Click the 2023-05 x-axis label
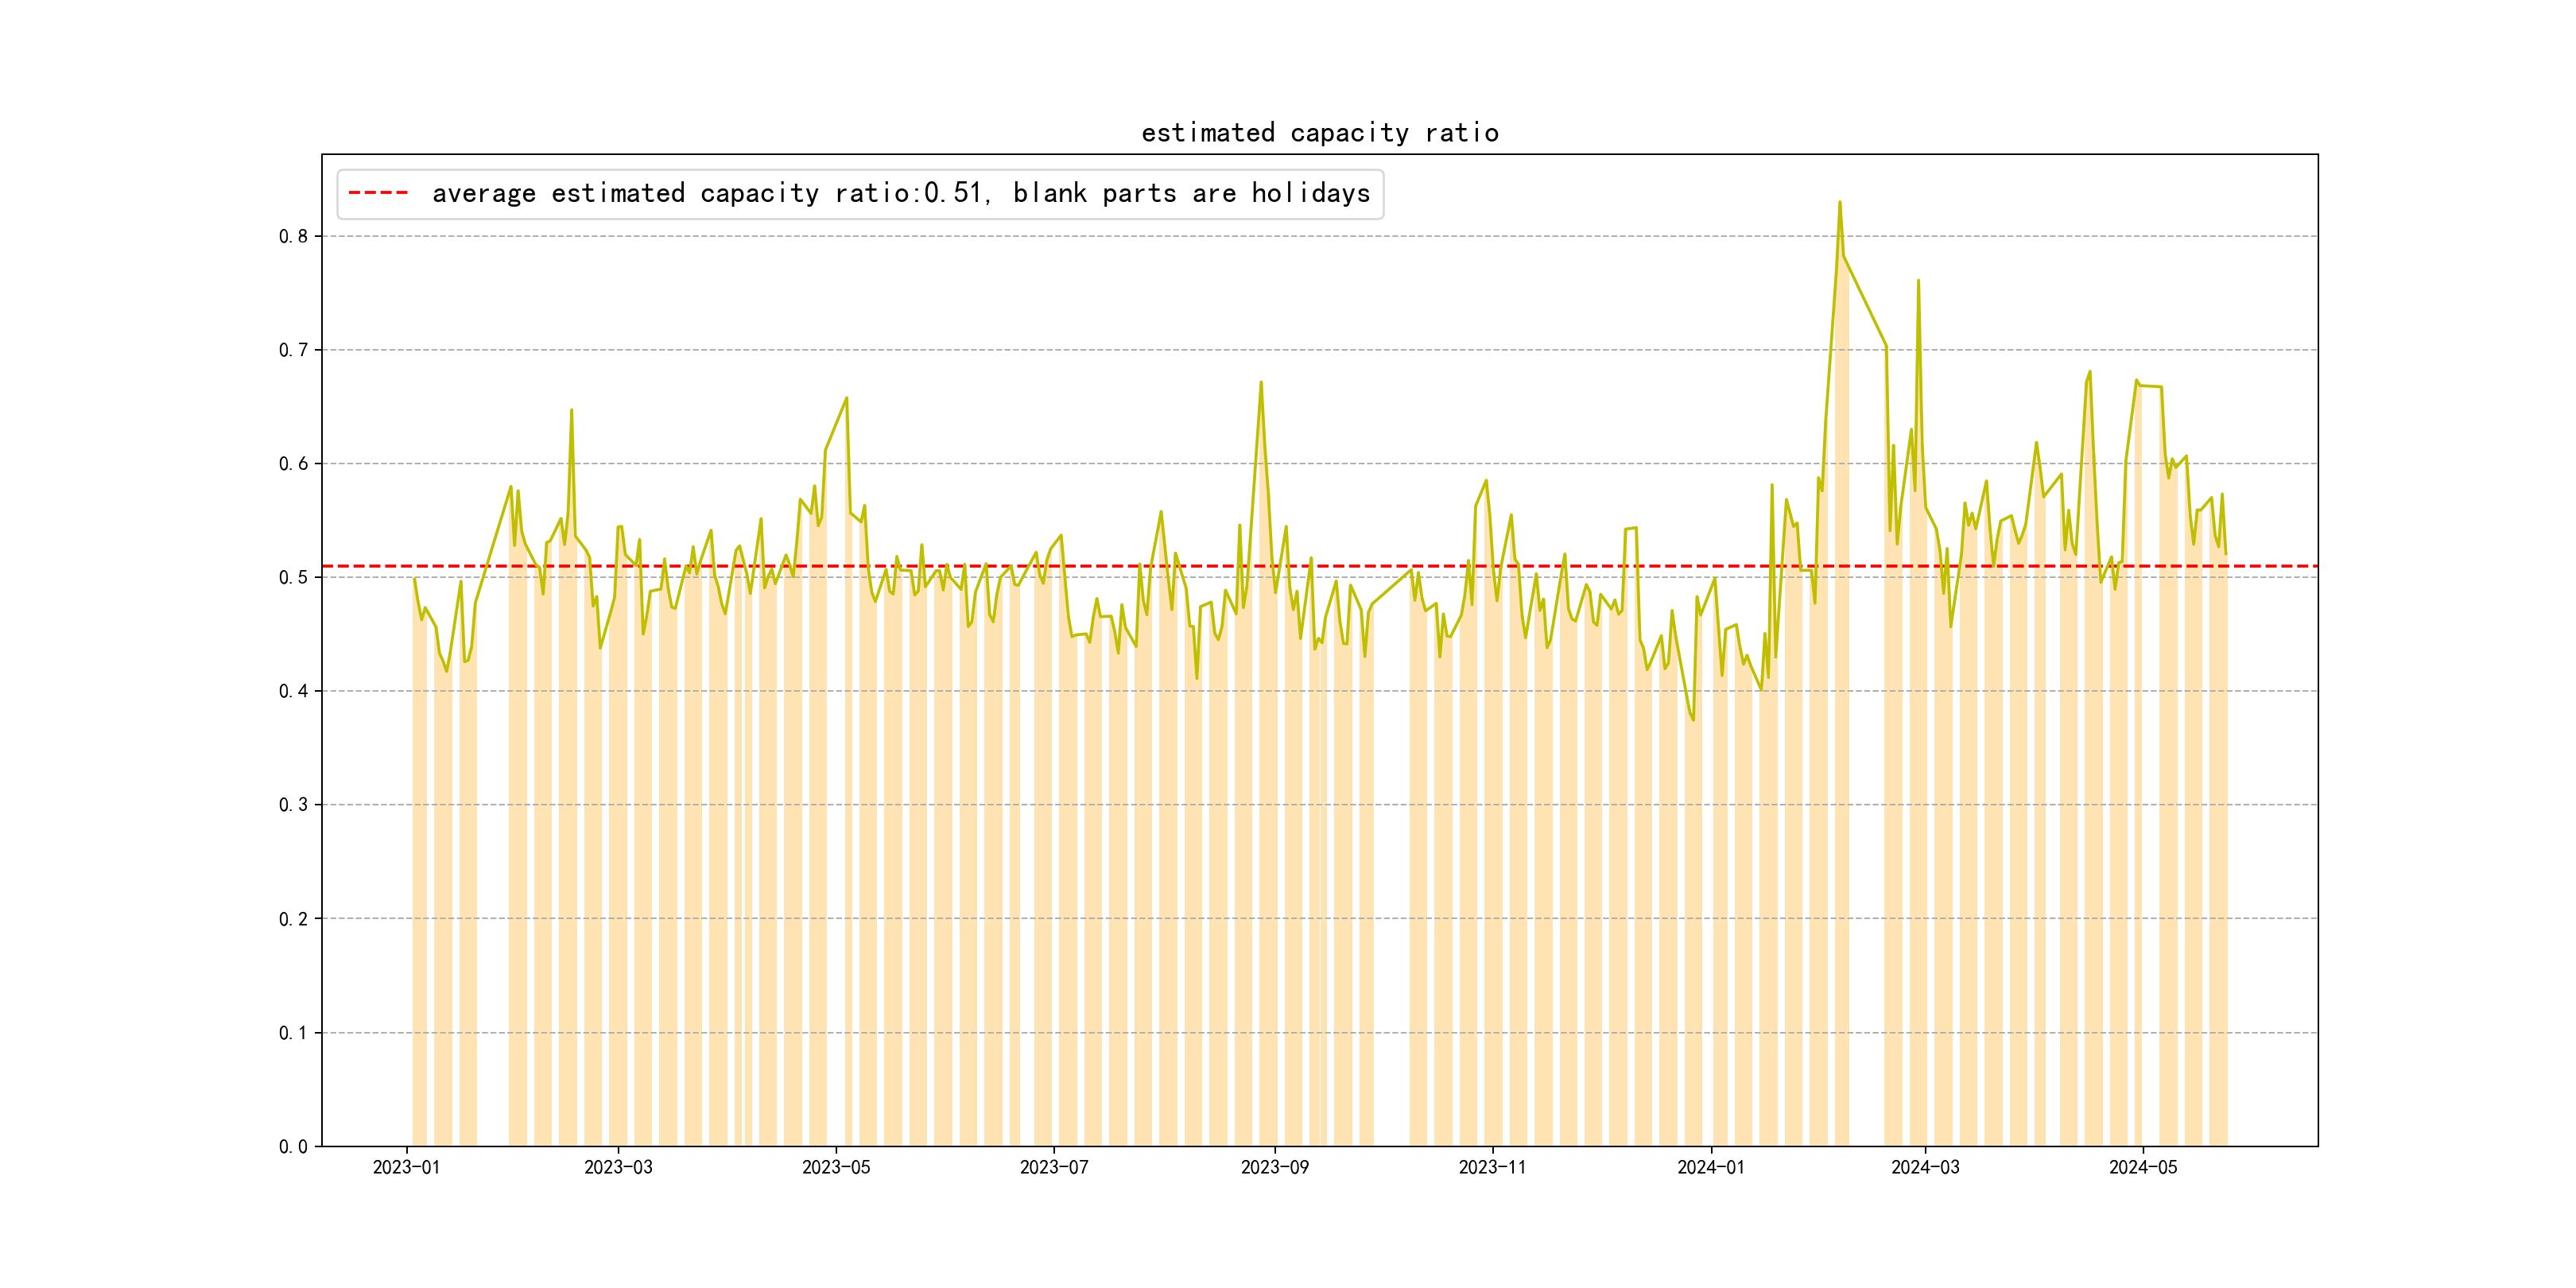 836,1168
